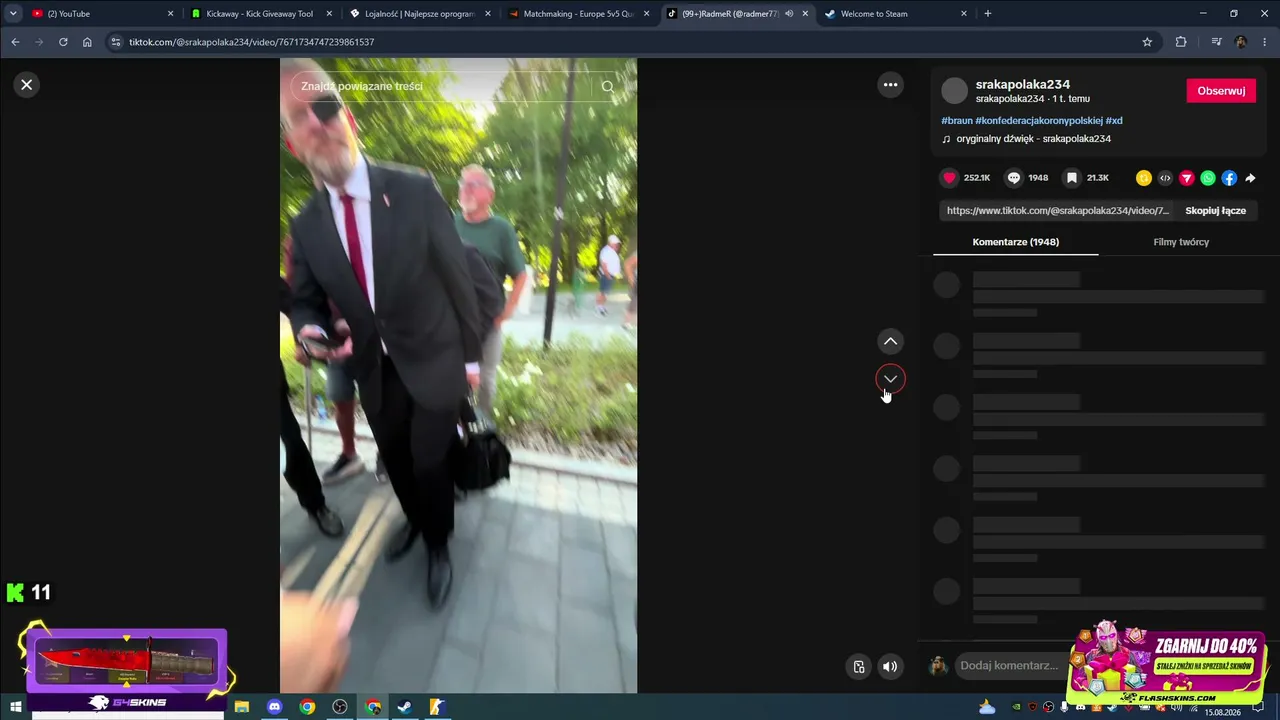Open a new browser tab
This screenshot has width=1280, height=720.
click(x=988, y=14)
